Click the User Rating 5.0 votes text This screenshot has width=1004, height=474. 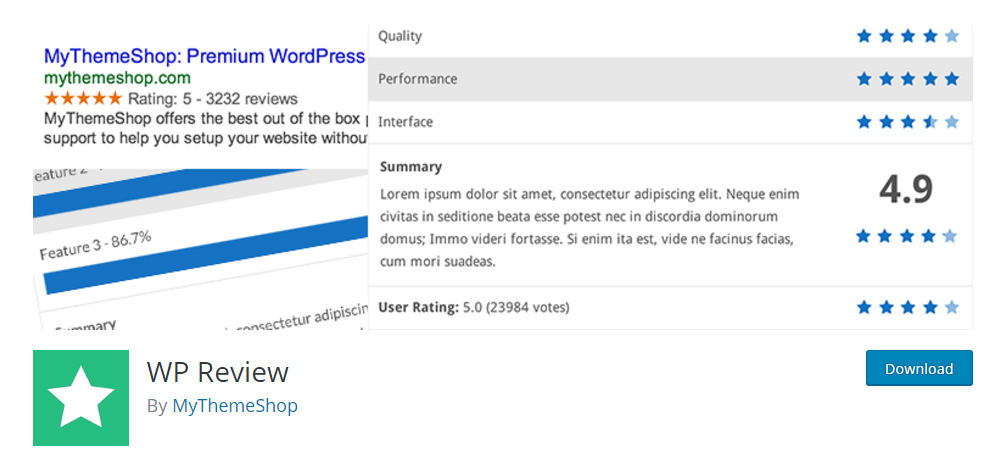pyautogui.click(x=474, y=307)
